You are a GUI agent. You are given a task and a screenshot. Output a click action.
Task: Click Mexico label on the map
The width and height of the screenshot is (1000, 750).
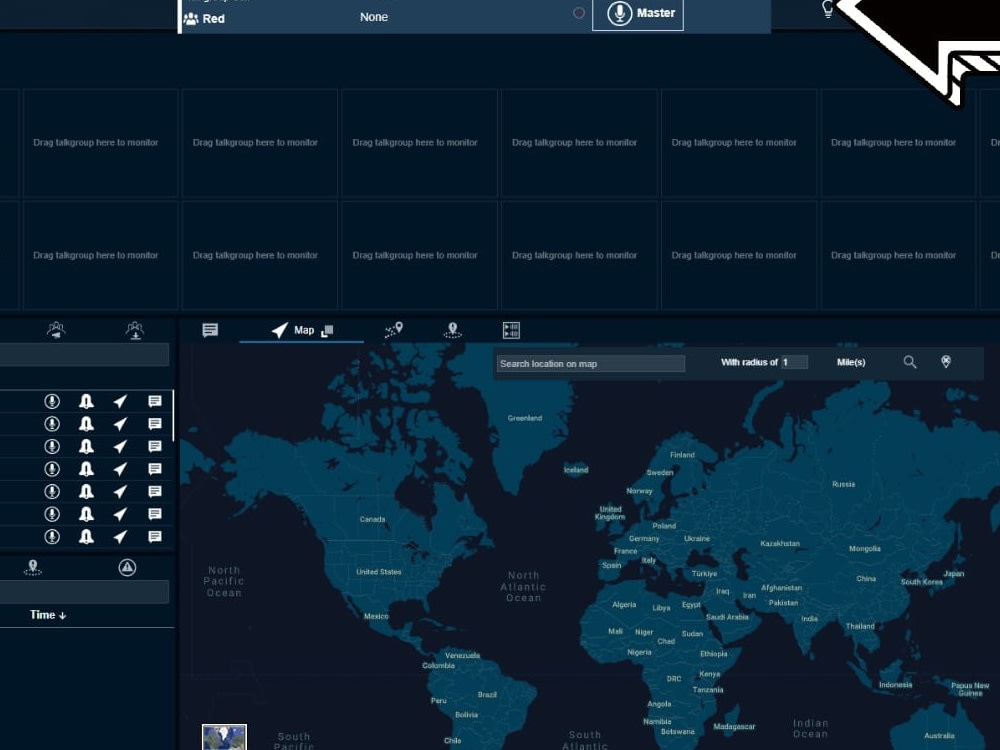click(376, 616)
